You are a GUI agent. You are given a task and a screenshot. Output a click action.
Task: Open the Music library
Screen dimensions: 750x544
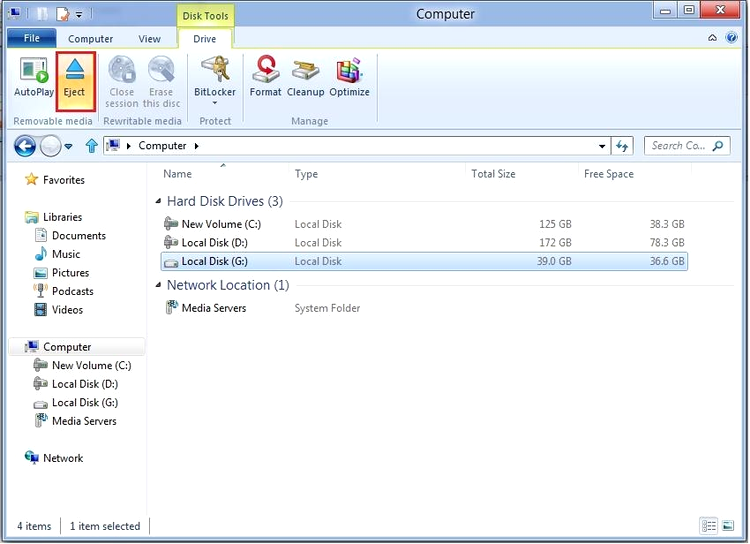[x=57, y=254]
